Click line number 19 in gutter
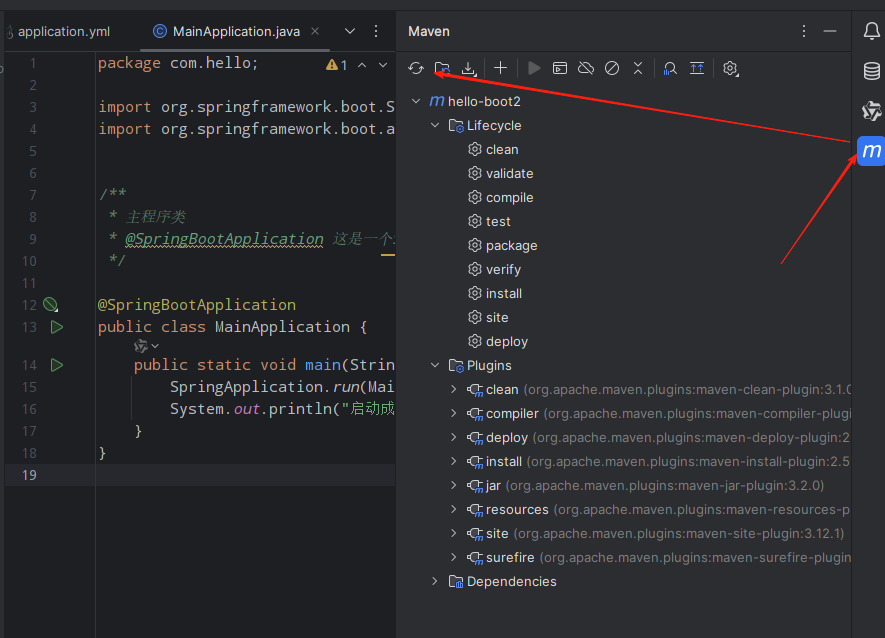The width and height of the screenshot is (885, 638). [x=29, y=475]
